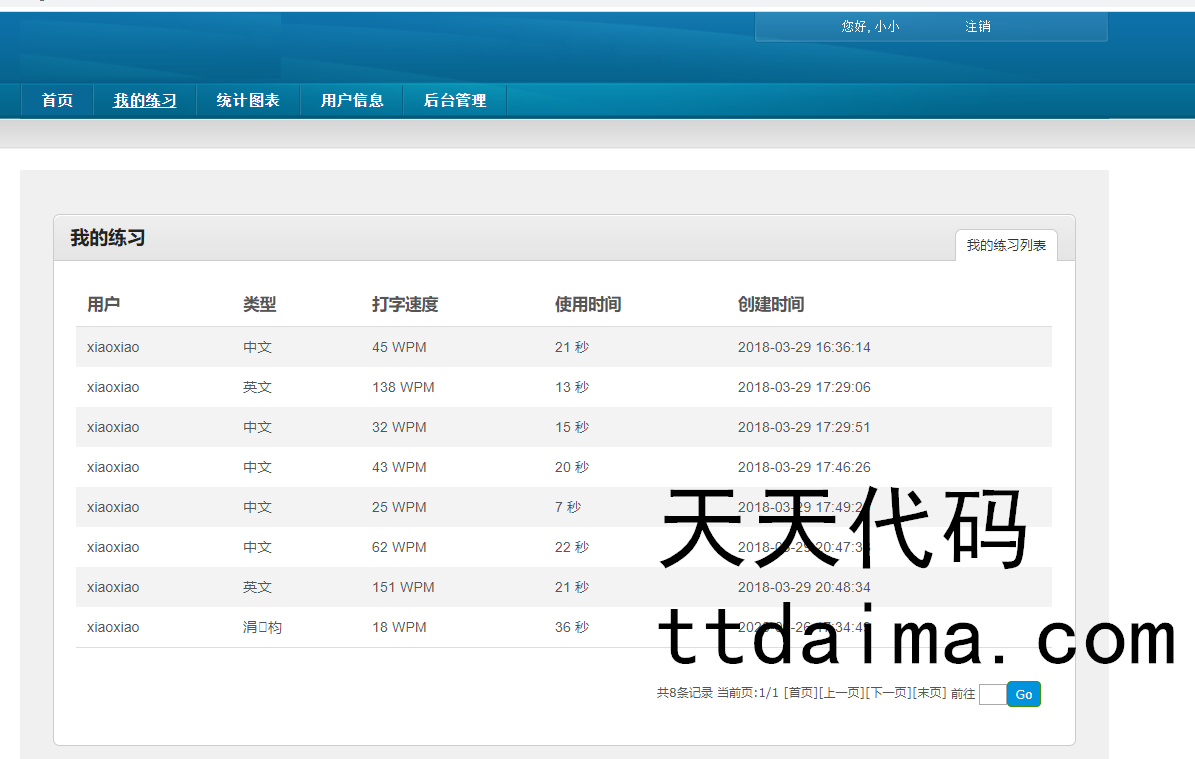Click the 用户 column header
The width and height of the screenshot is (1195, 759).
pyautogui.click(x=104, y=305)
